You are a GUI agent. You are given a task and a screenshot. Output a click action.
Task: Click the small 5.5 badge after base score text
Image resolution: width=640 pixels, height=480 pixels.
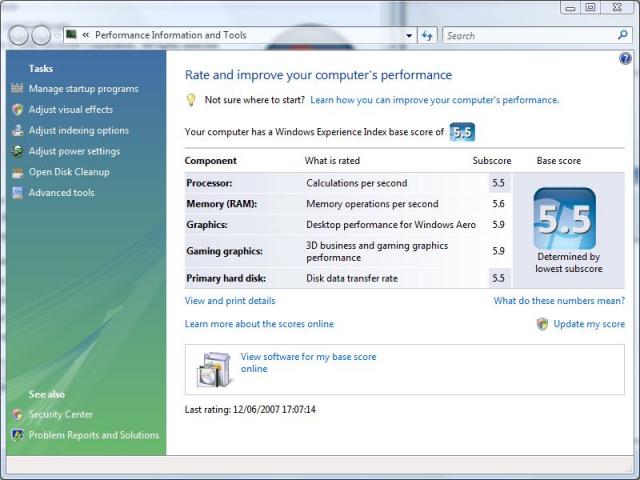[462, 132]
